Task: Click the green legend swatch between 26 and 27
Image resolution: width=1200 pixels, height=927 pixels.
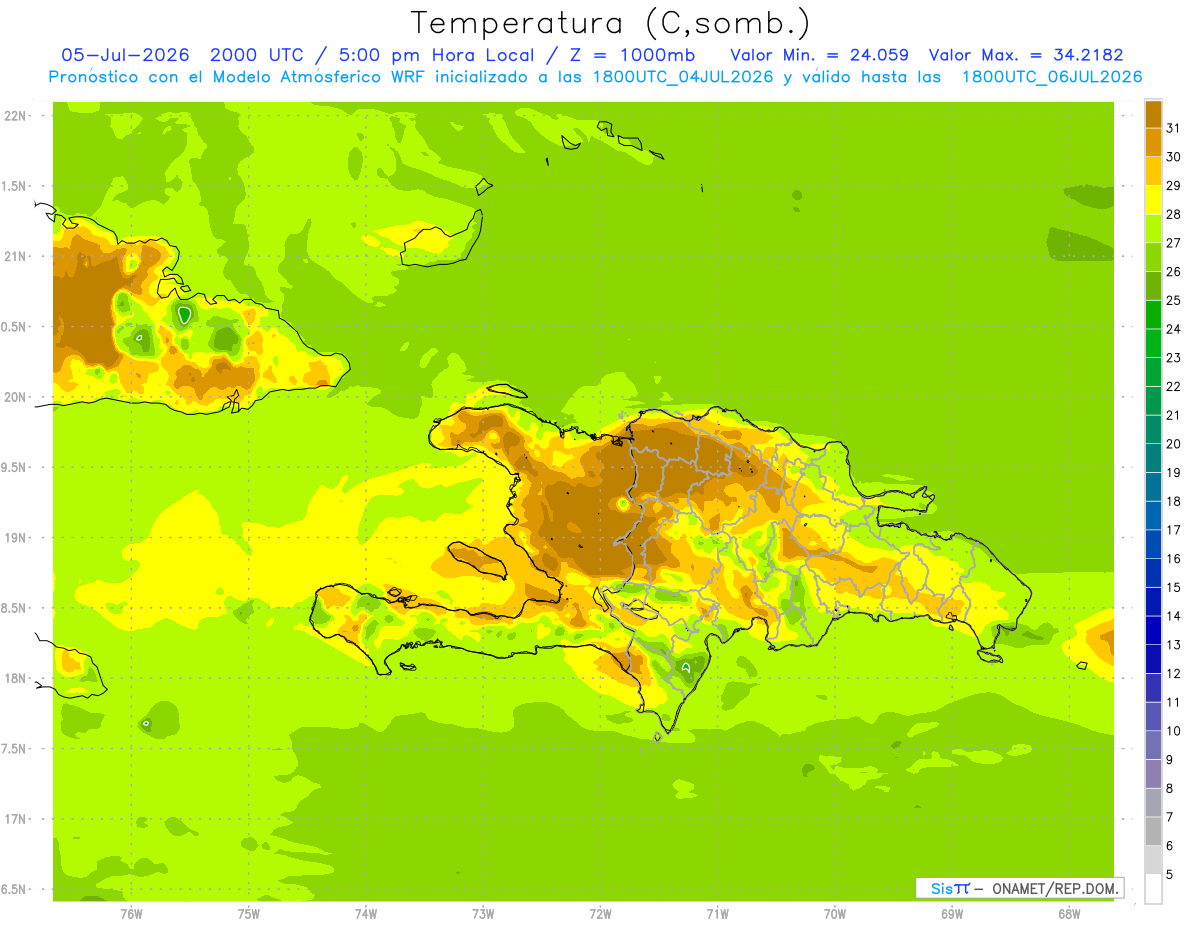Action: (1153, 257)
